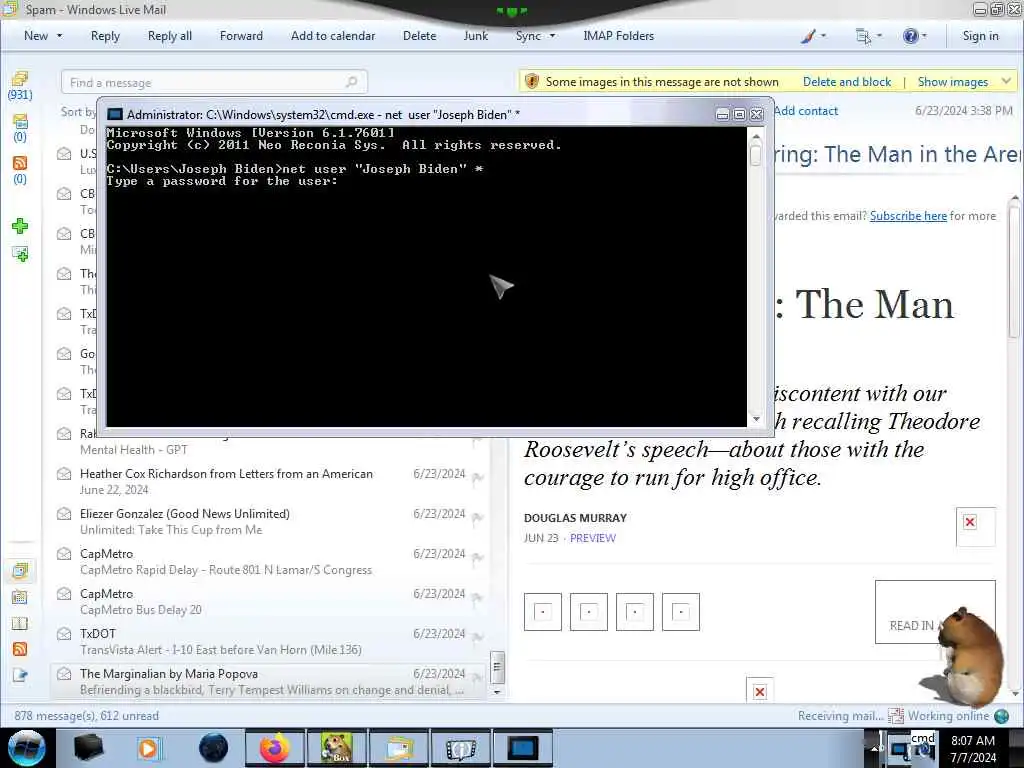The width and height of the screenshot is (1024, 768).
Task: Click the Working online globe icon
Action: point(1002,716)
